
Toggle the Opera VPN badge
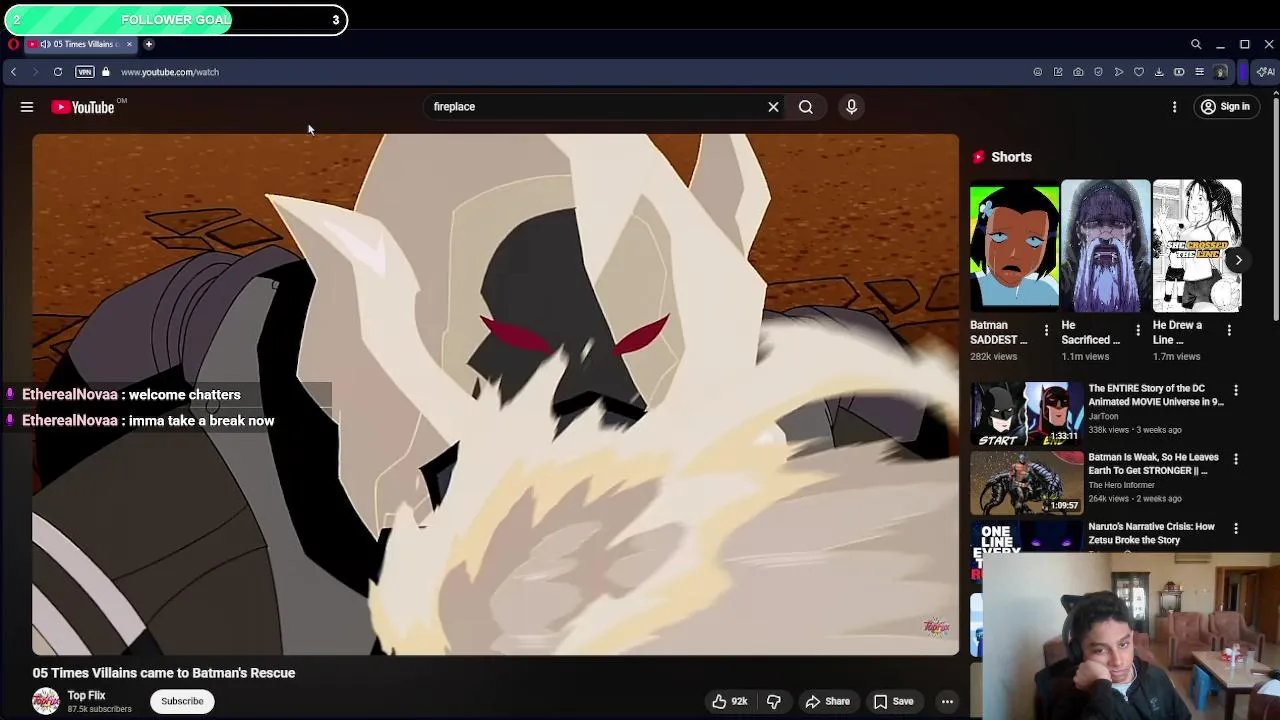pos(85,72)
